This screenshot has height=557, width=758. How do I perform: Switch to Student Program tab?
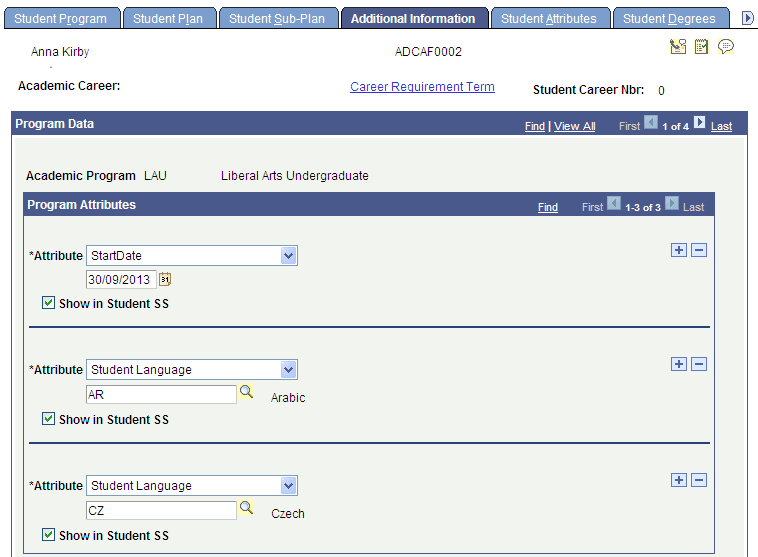(x=61, y=18)
